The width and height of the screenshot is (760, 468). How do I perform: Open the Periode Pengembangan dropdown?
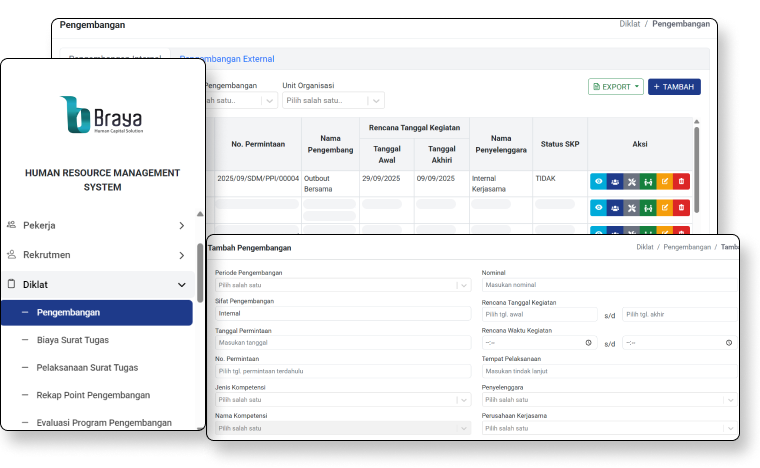point(343,285)
